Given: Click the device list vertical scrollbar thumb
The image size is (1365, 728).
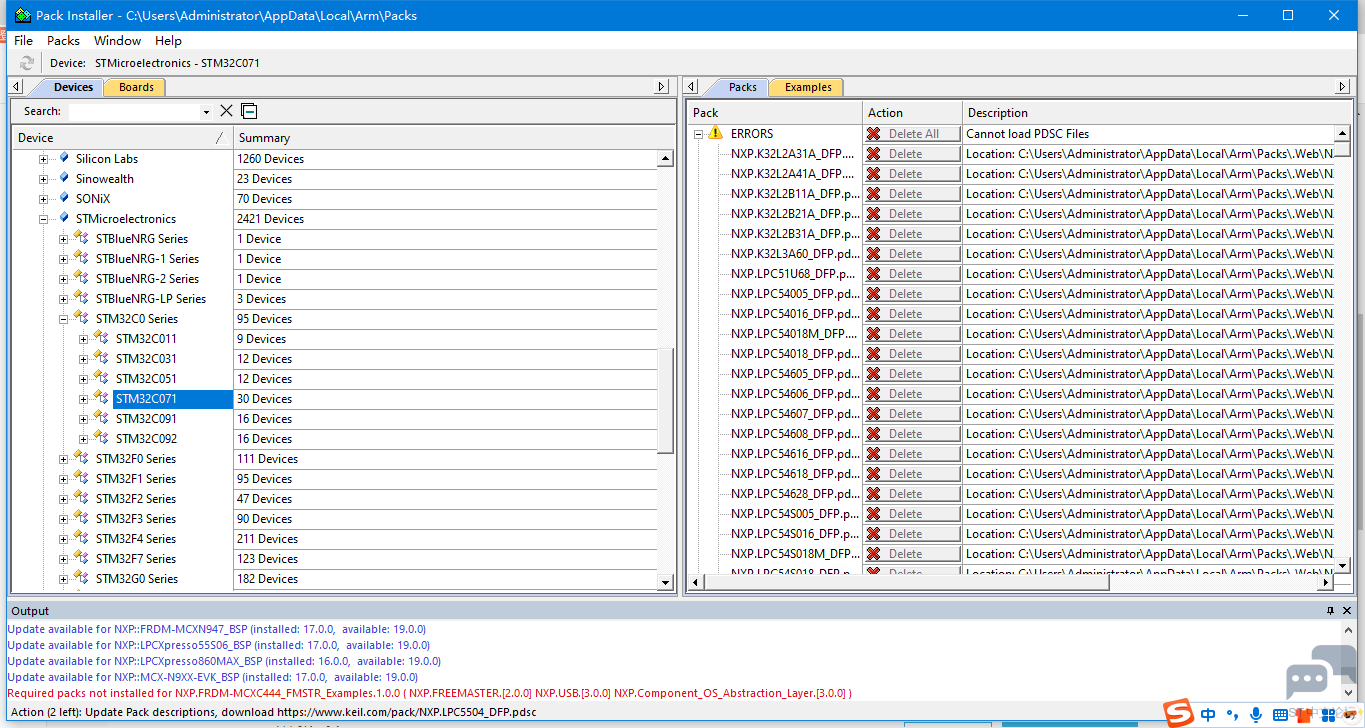Looking at the screenshot, I should point(665,400).
